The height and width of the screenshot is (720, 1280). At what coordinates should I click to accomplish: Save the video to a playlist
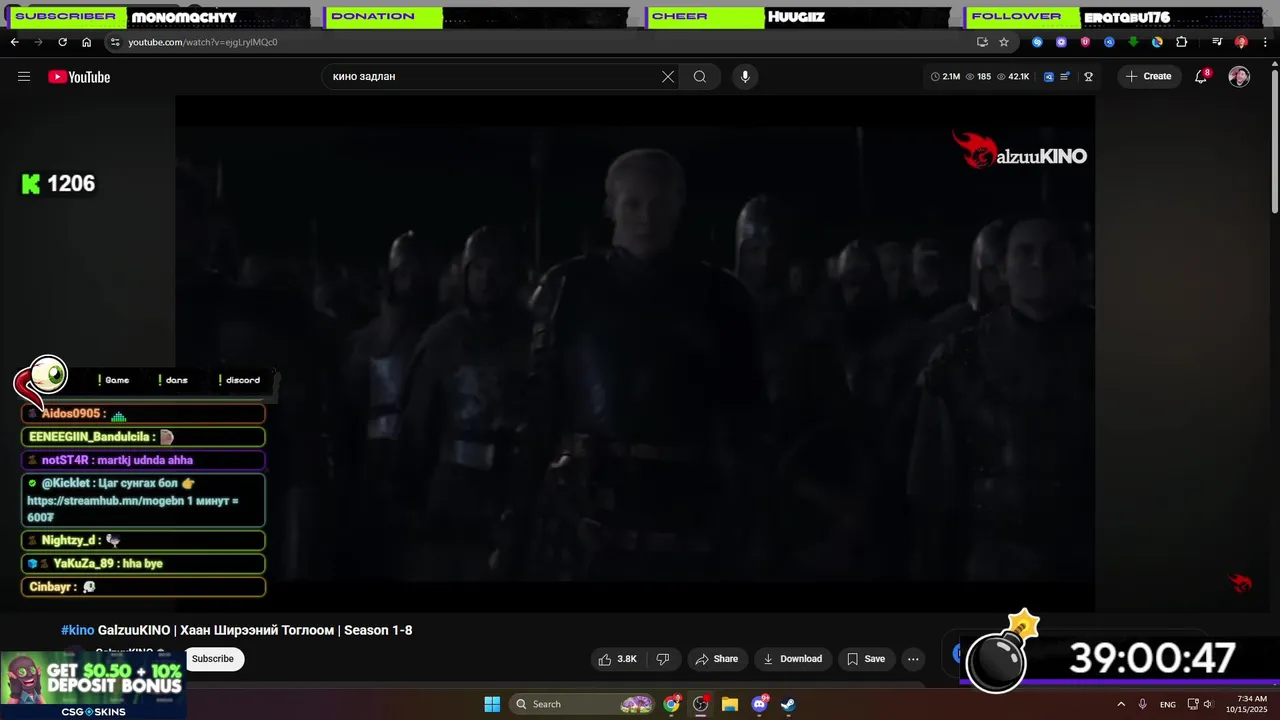[866, 659]
